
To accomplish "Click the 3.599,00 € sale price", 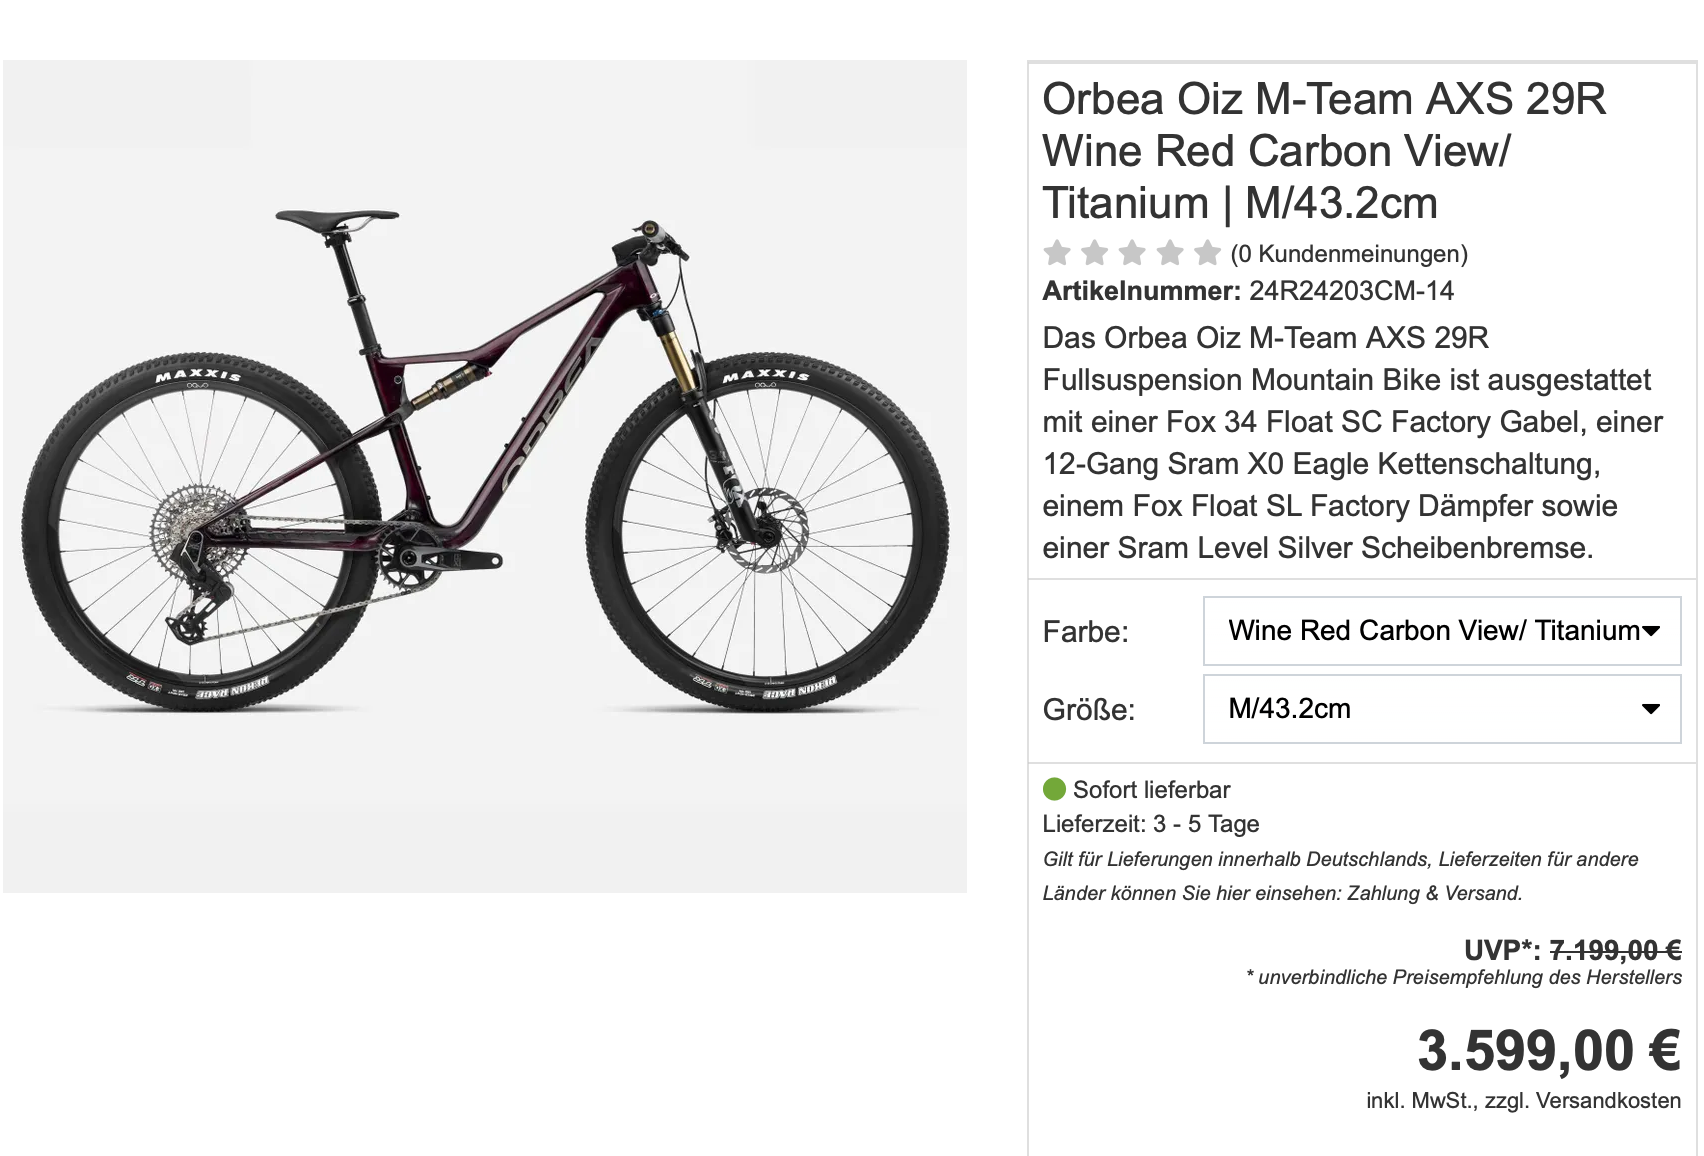I will click(1548, 1051).
